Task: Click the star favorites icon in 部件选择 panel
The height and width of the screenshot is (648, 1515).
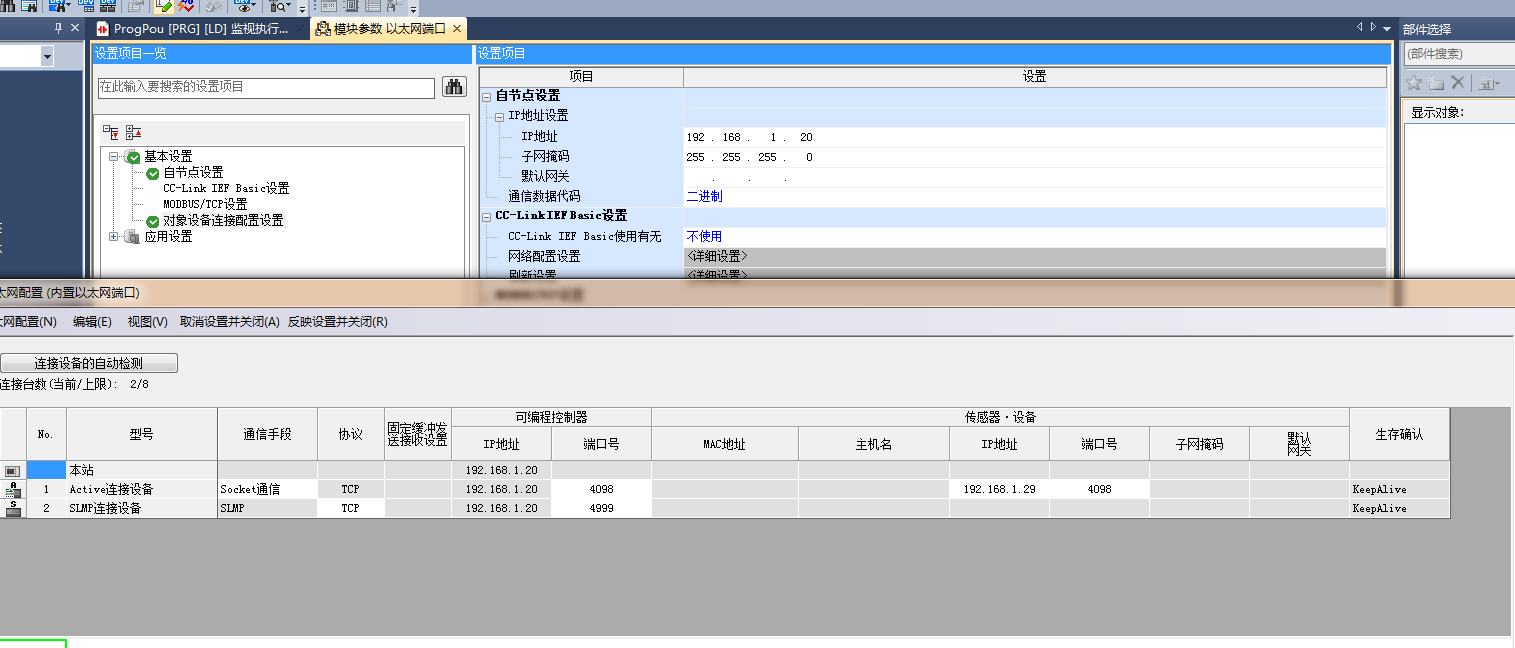Action: 1414,83
